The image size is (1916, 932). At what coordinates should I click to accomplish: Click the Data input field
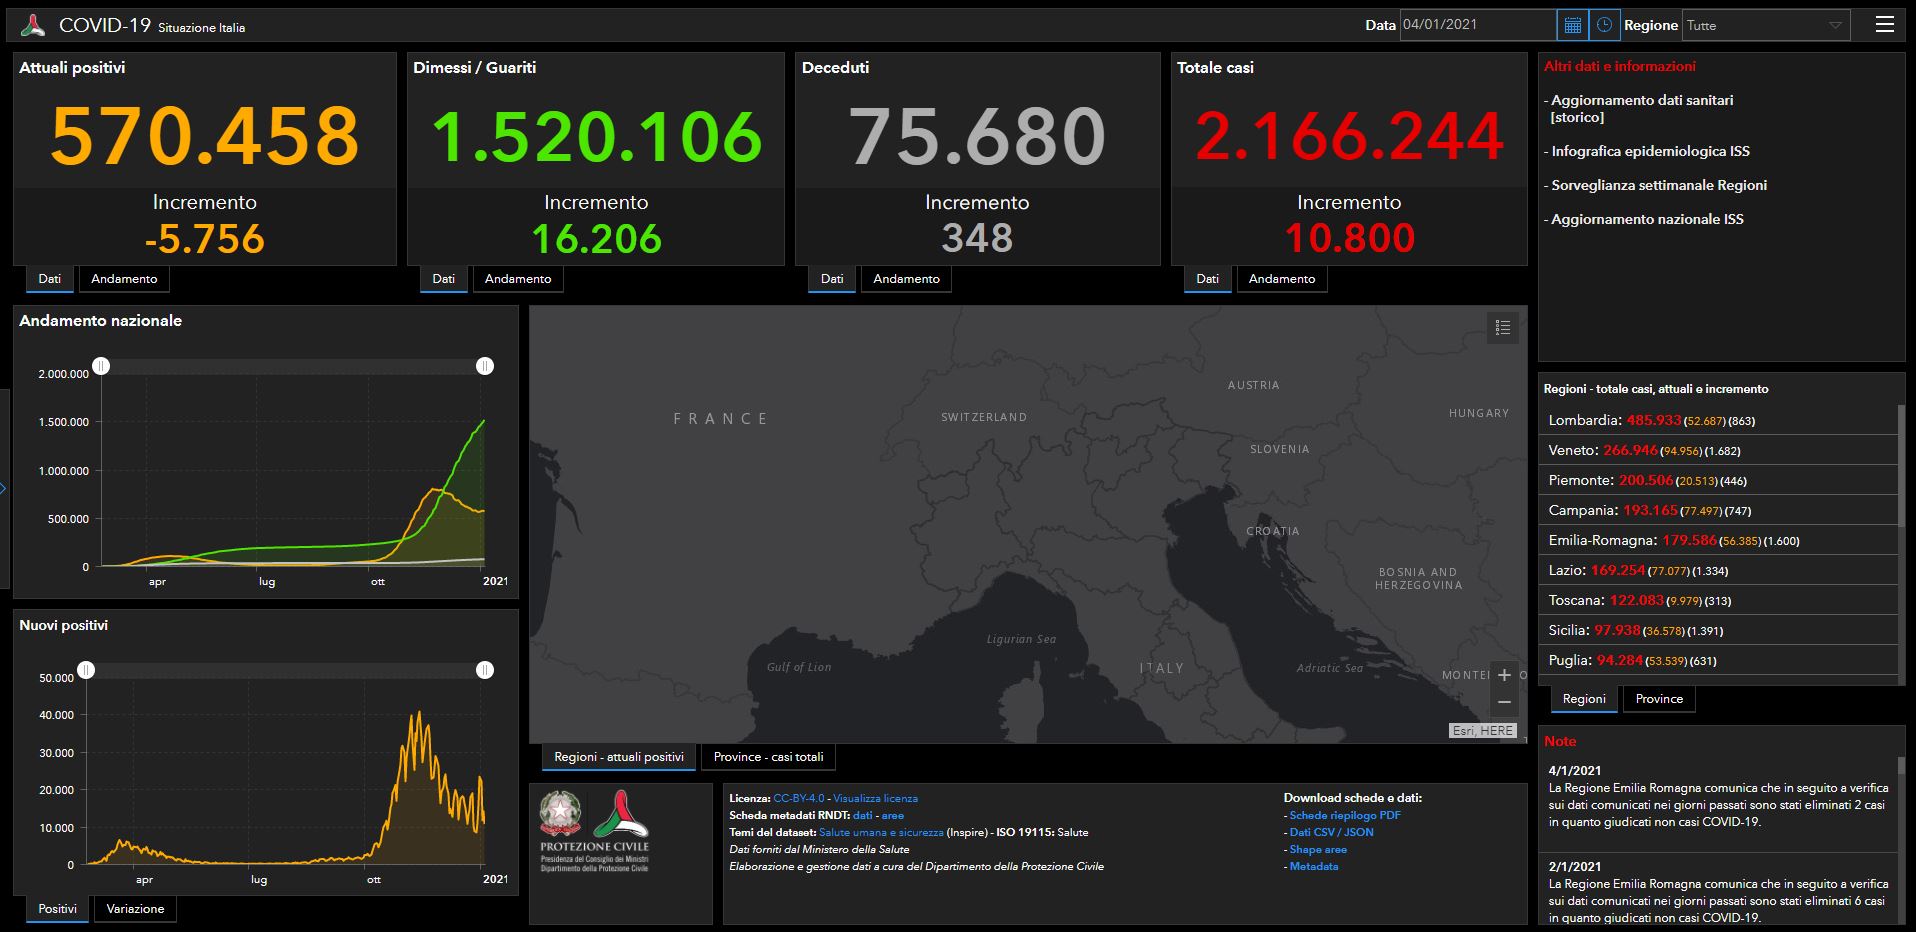(1476, 25)
